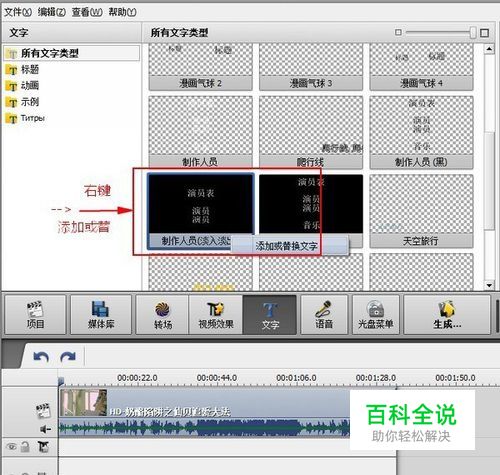The image size is (500, 475).
Task: Open the 语音 voice panel
Action: tap(324, 314)
